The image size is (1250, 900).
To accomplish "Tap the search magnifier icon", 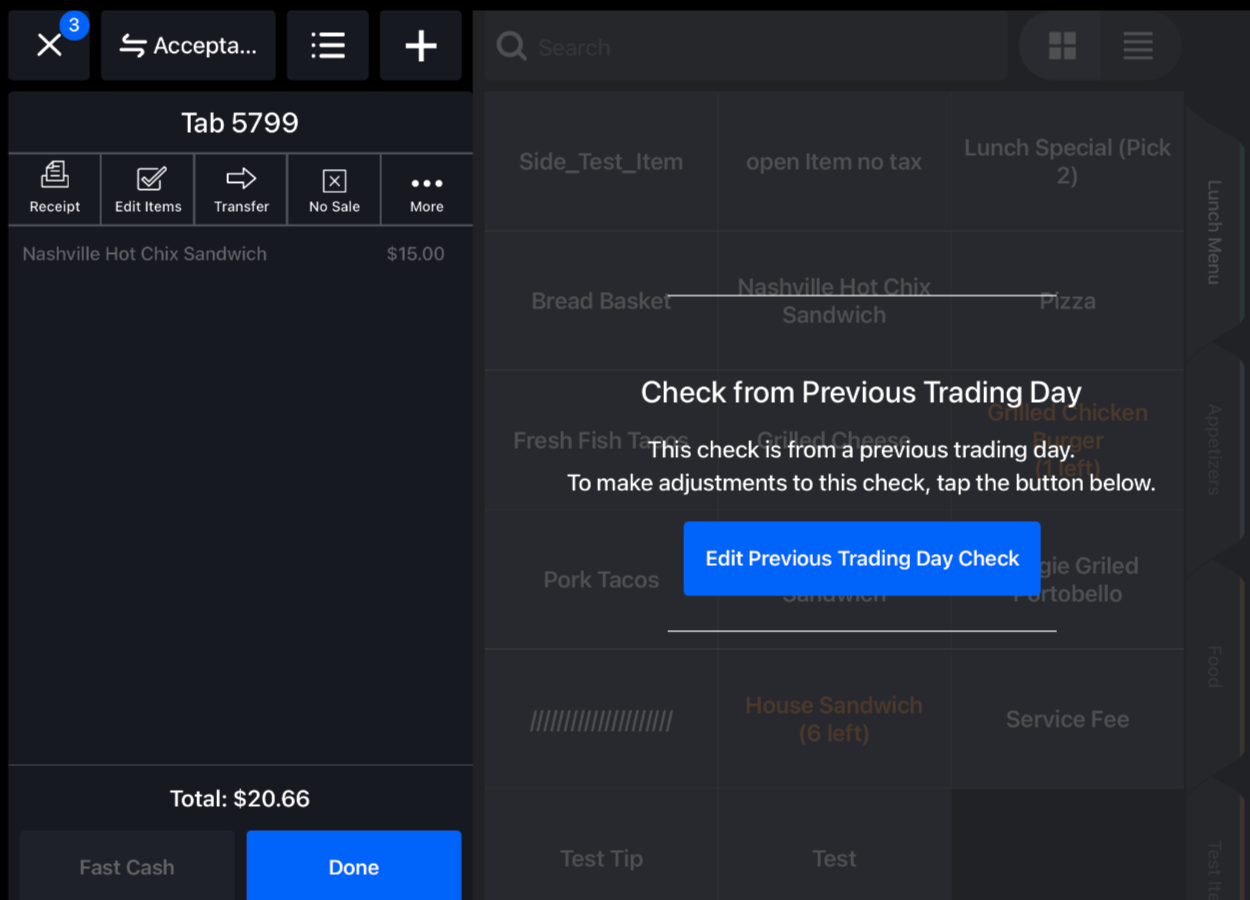I will [x=511, y=46].
